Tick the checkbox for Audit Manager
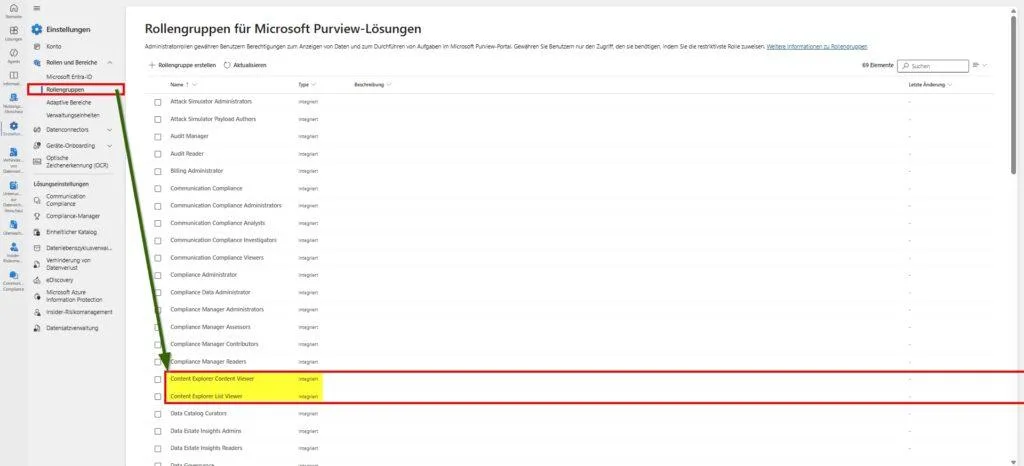 157,136
